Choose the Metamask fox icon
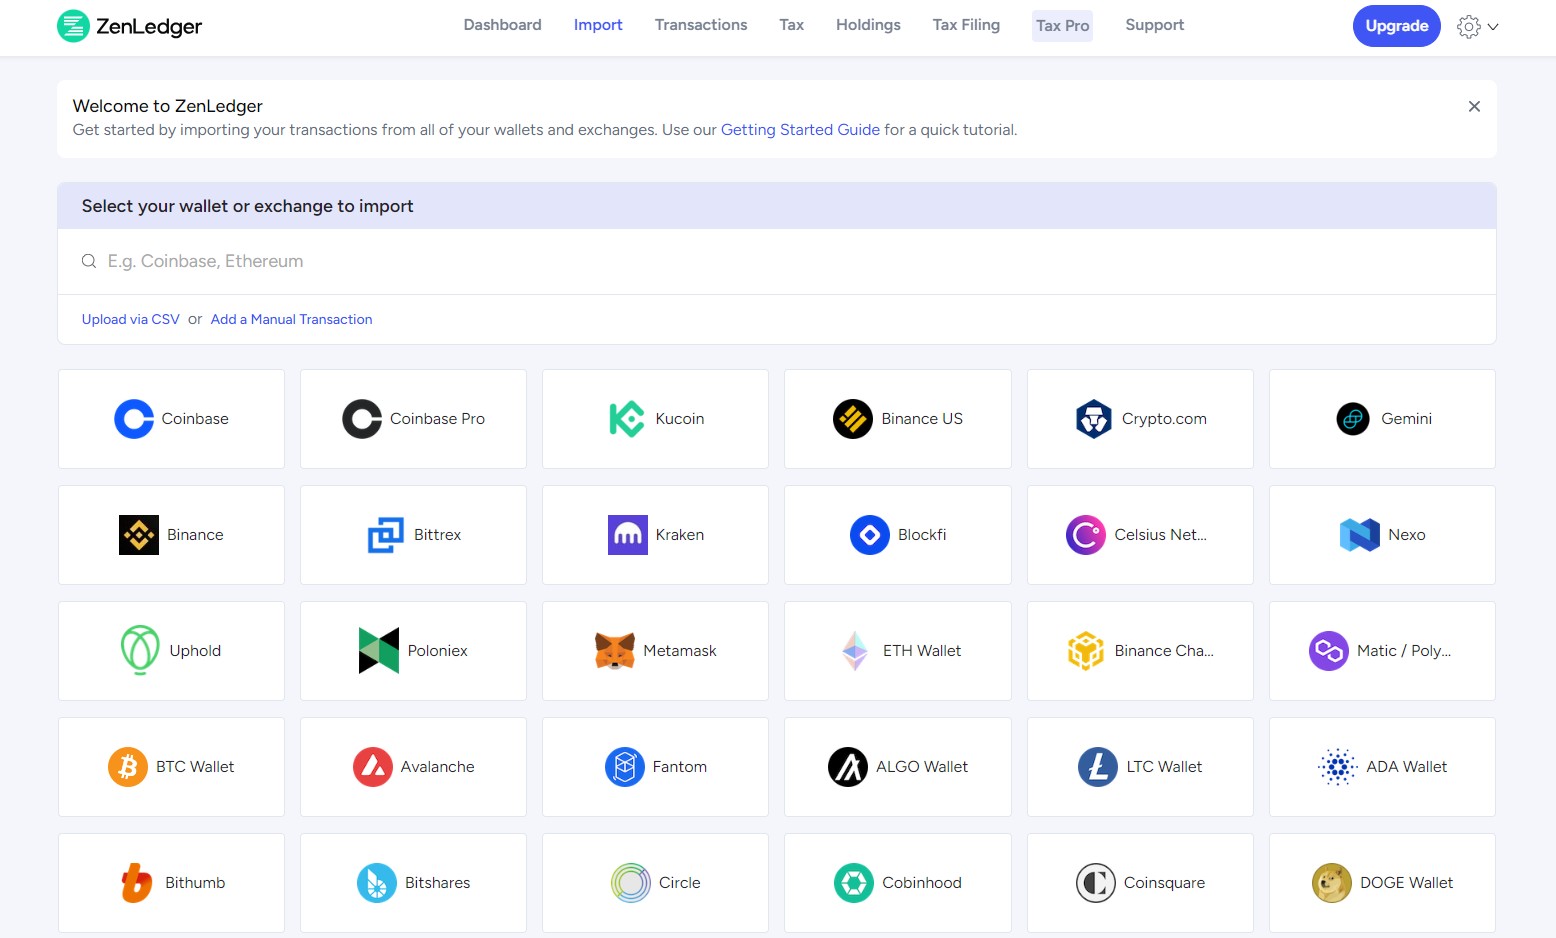 (x=615, y=651)
